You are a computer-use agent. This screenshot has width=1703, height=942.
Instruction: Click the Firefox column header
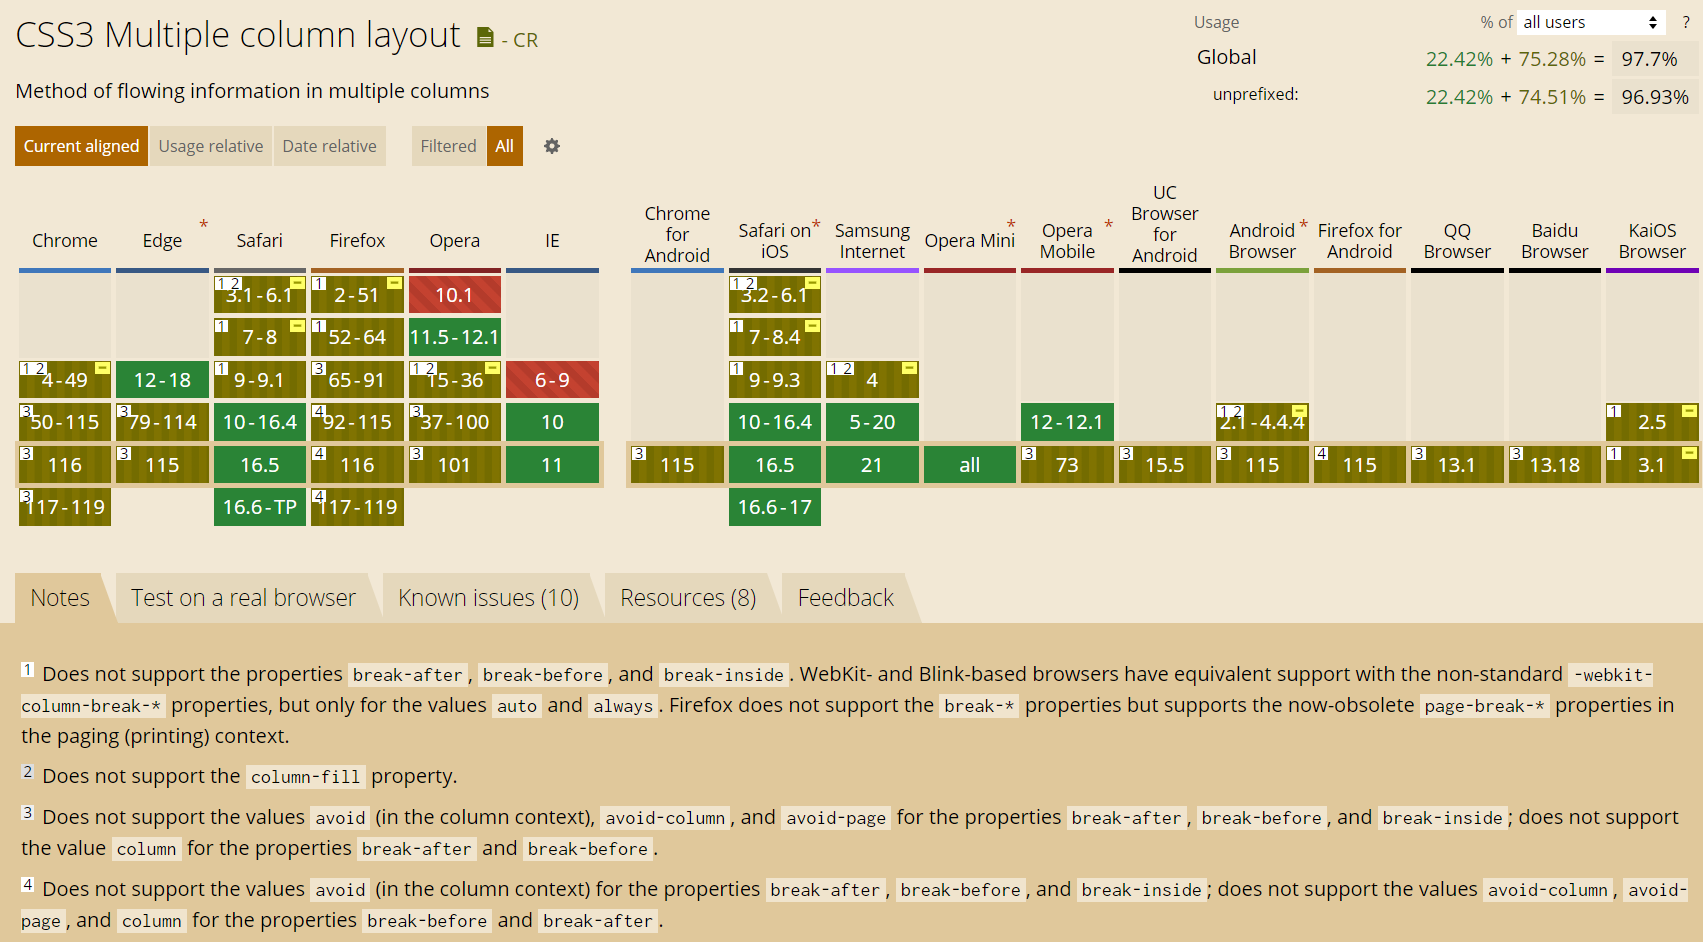point(357,241)
